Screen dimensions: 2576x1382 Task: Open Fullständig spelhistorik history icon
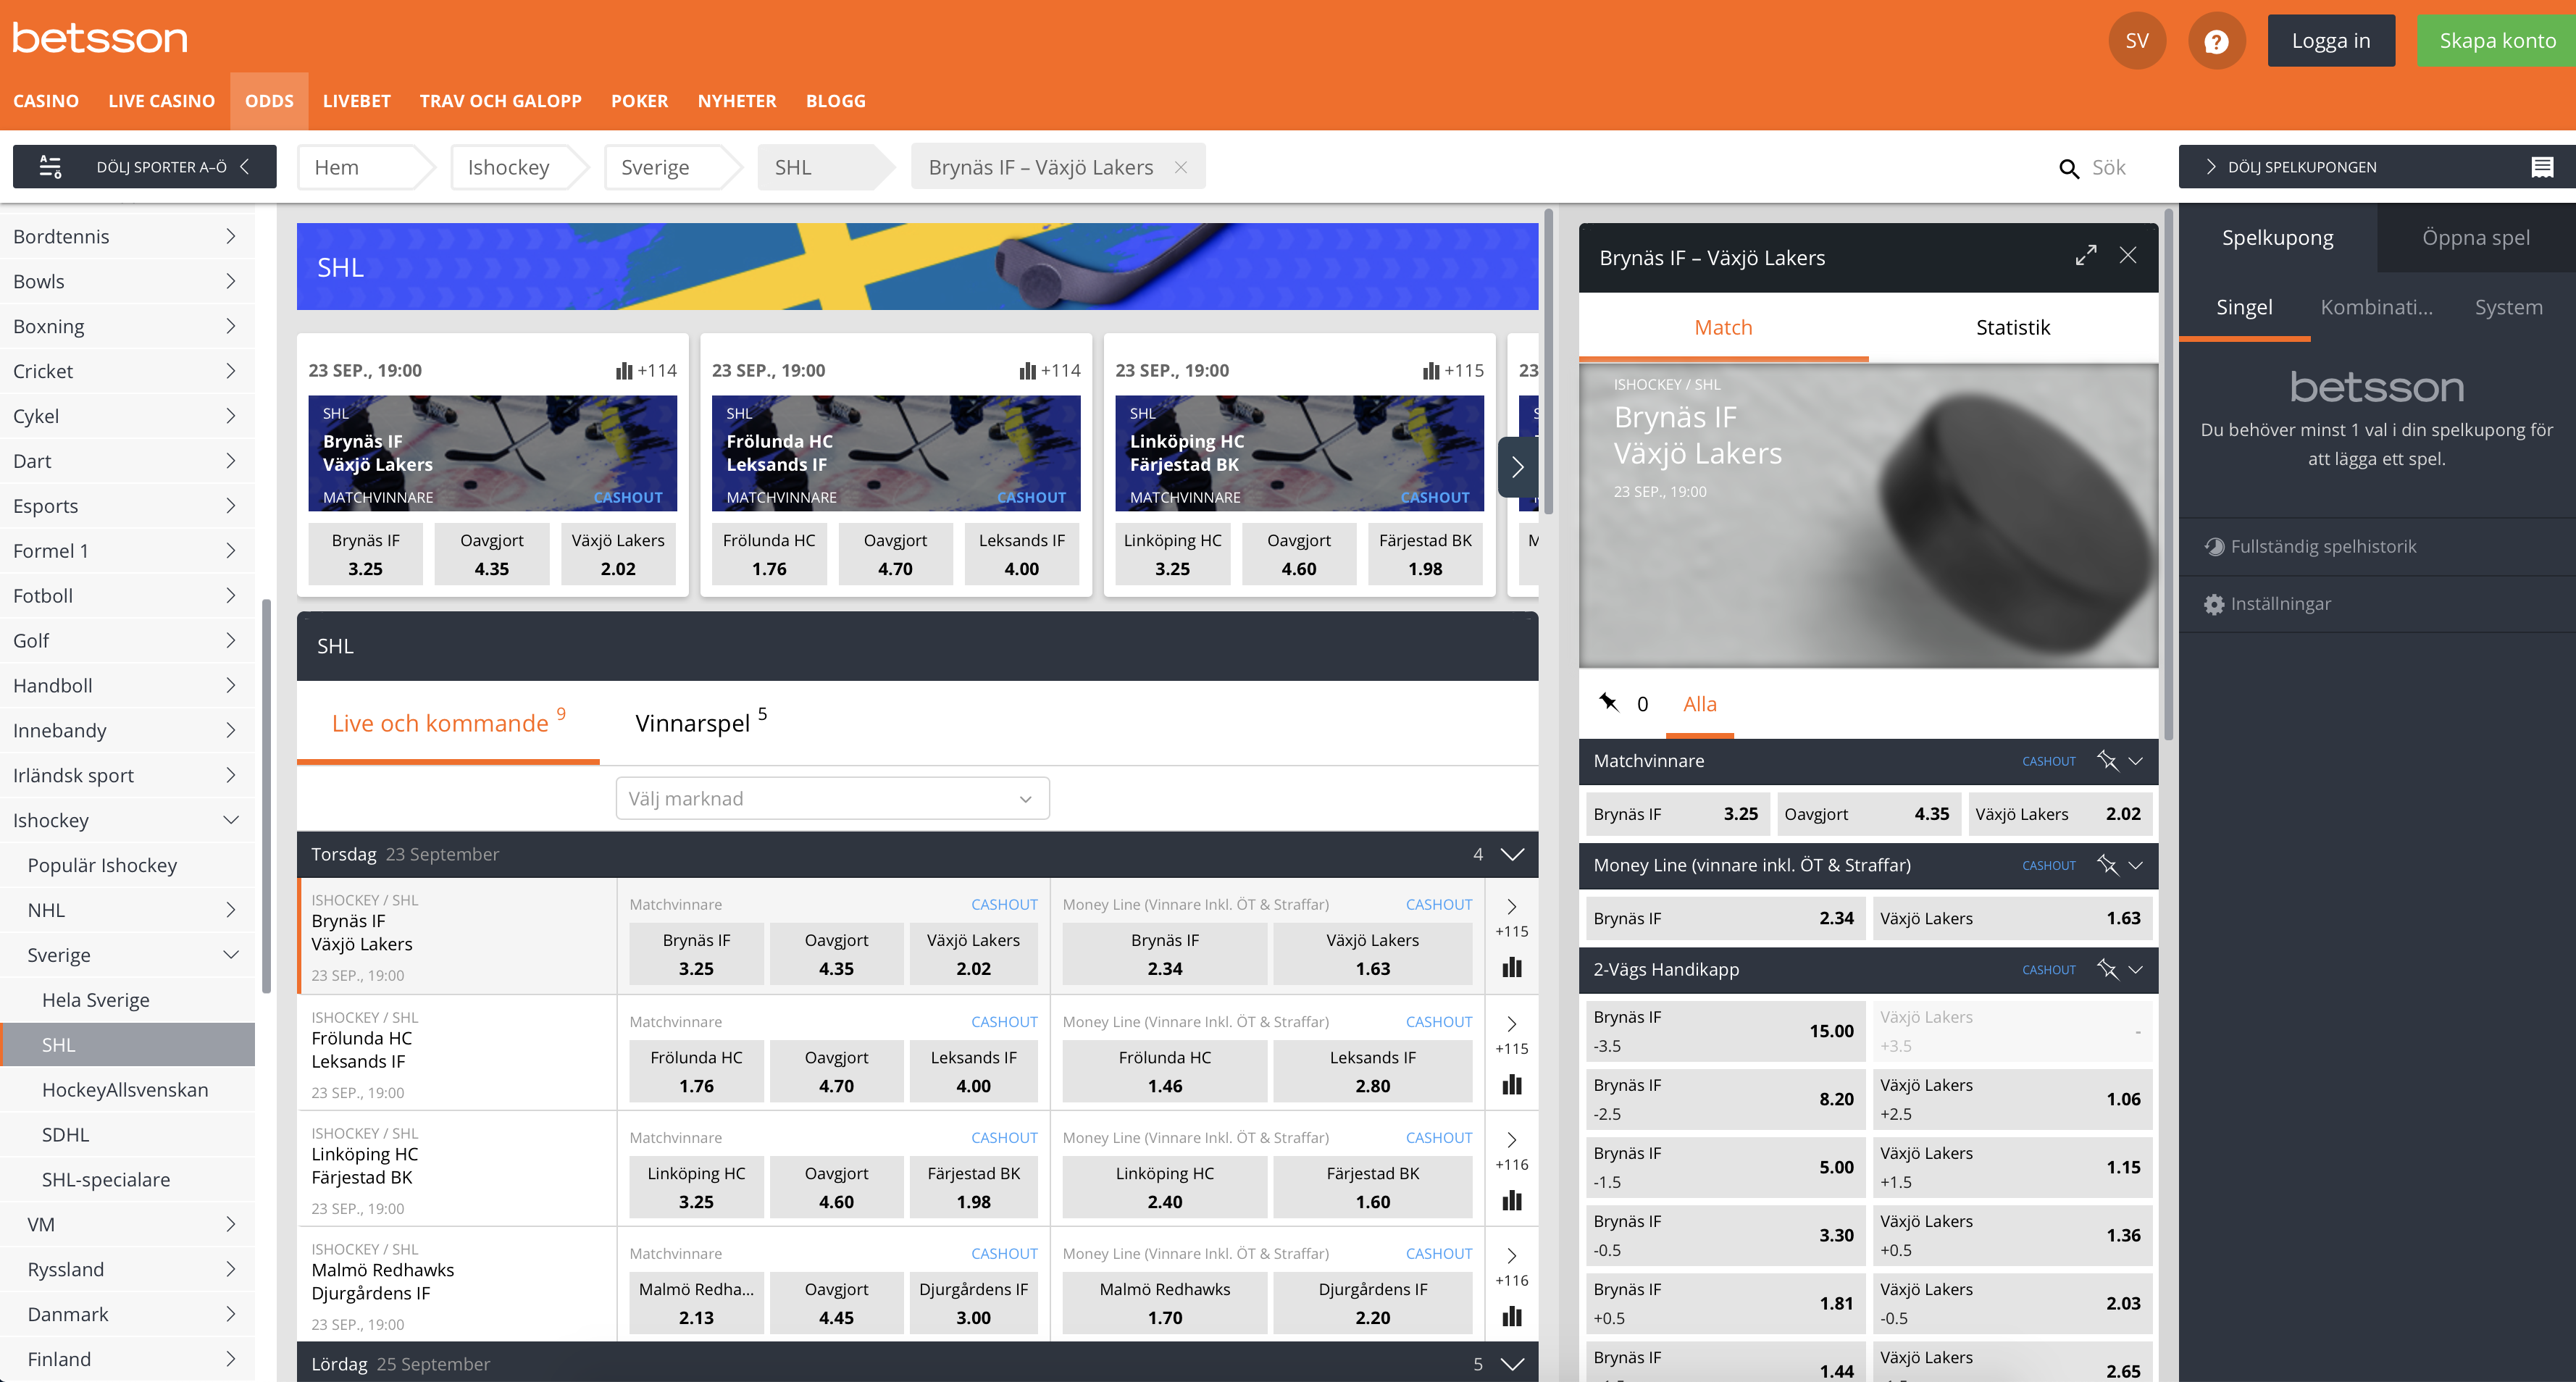pos(2214,546)
